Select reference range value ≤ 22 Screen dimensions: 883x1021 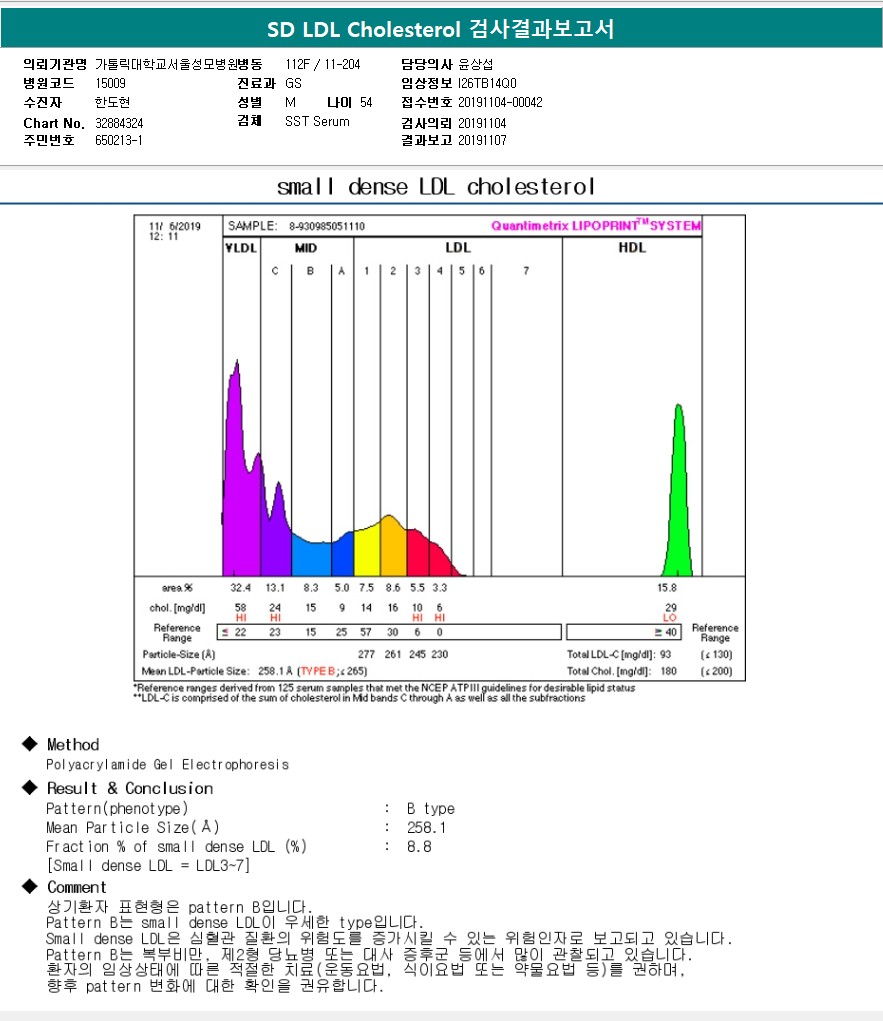(234, 632)
